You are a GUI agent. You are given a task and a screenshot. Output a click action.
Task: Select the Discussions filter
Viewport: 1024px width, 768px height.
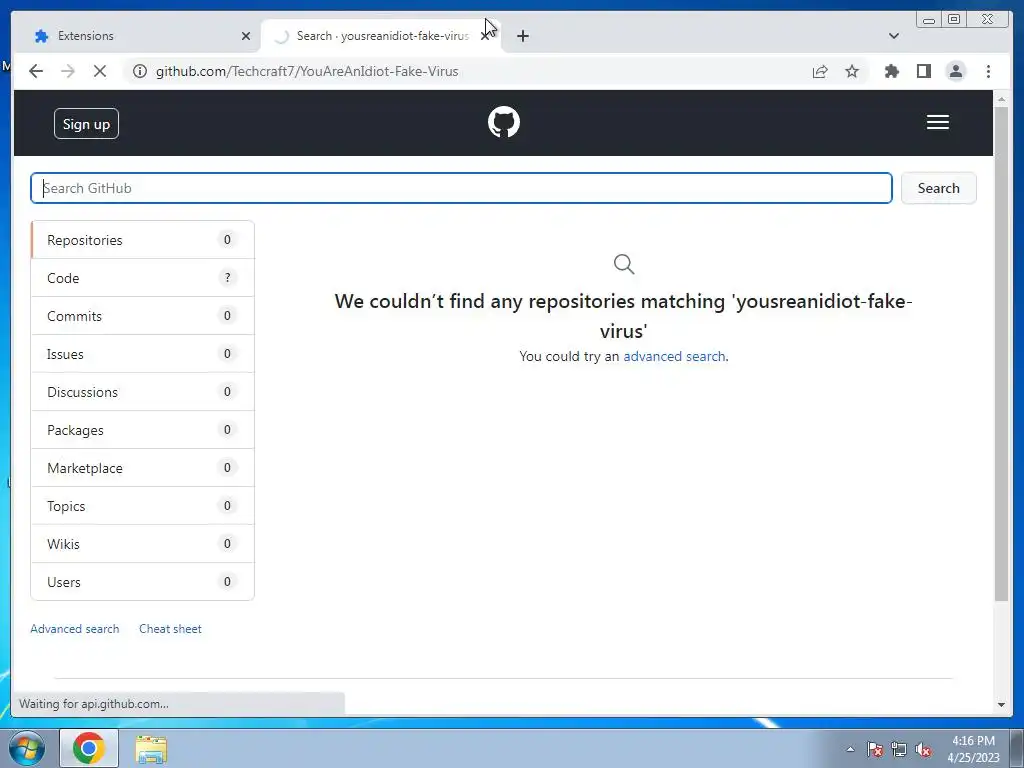pos(142,392)
